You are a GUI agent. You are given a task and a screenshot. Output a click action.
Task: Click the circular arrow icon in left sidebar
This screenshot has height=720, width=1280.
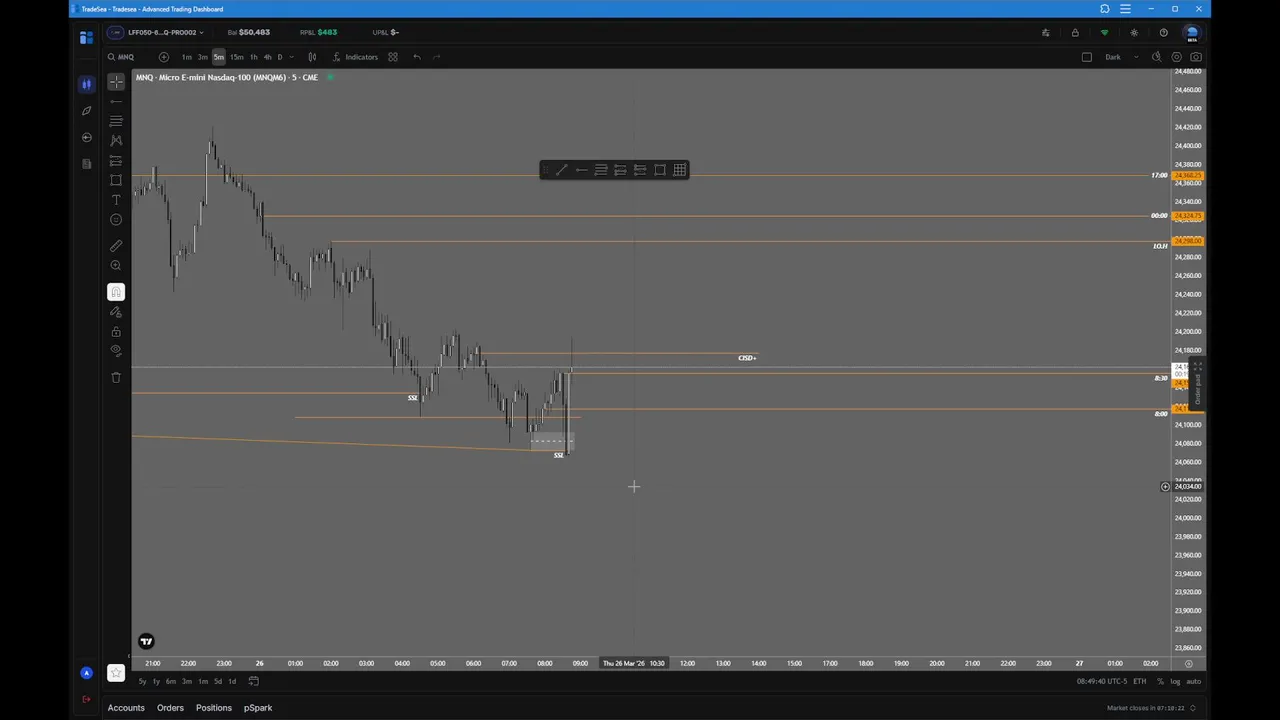pyautogui.click(x=86, y=137)
